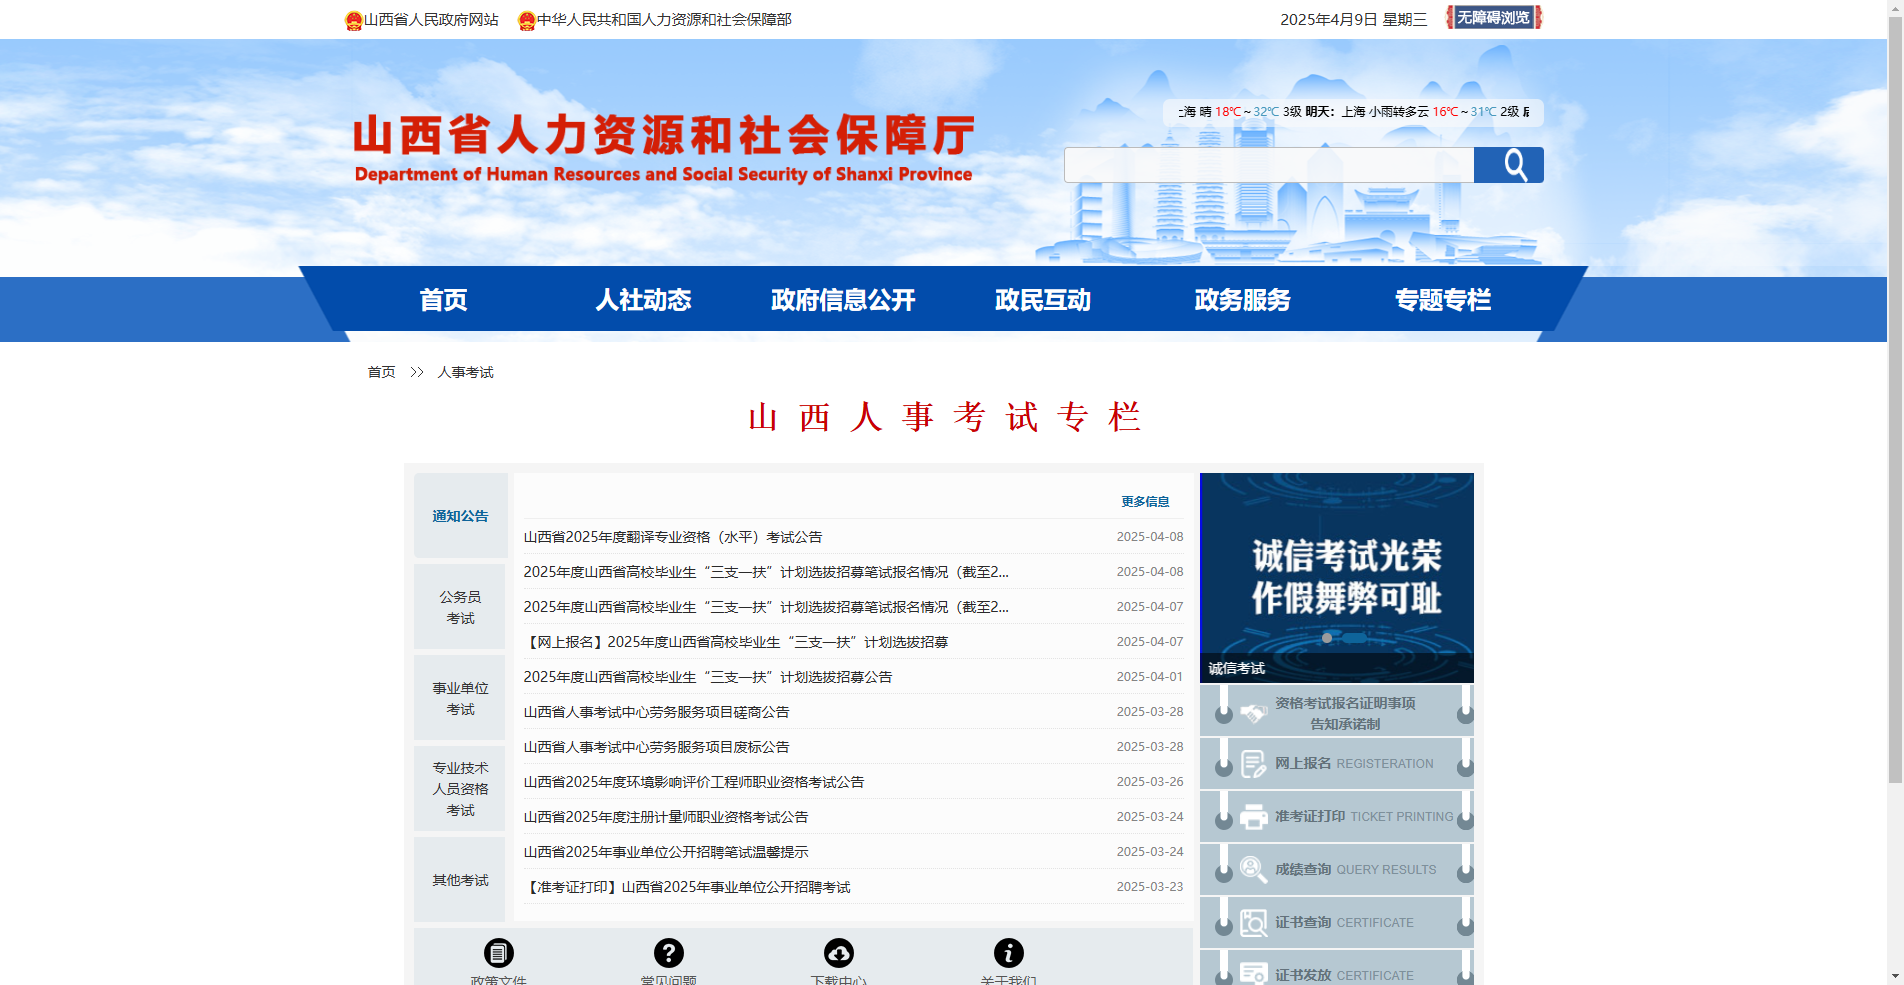Click the 关于我们 info icon
Image resolution: width=1904 pixels, height=985 pixels.
[x=1009, y=952]
